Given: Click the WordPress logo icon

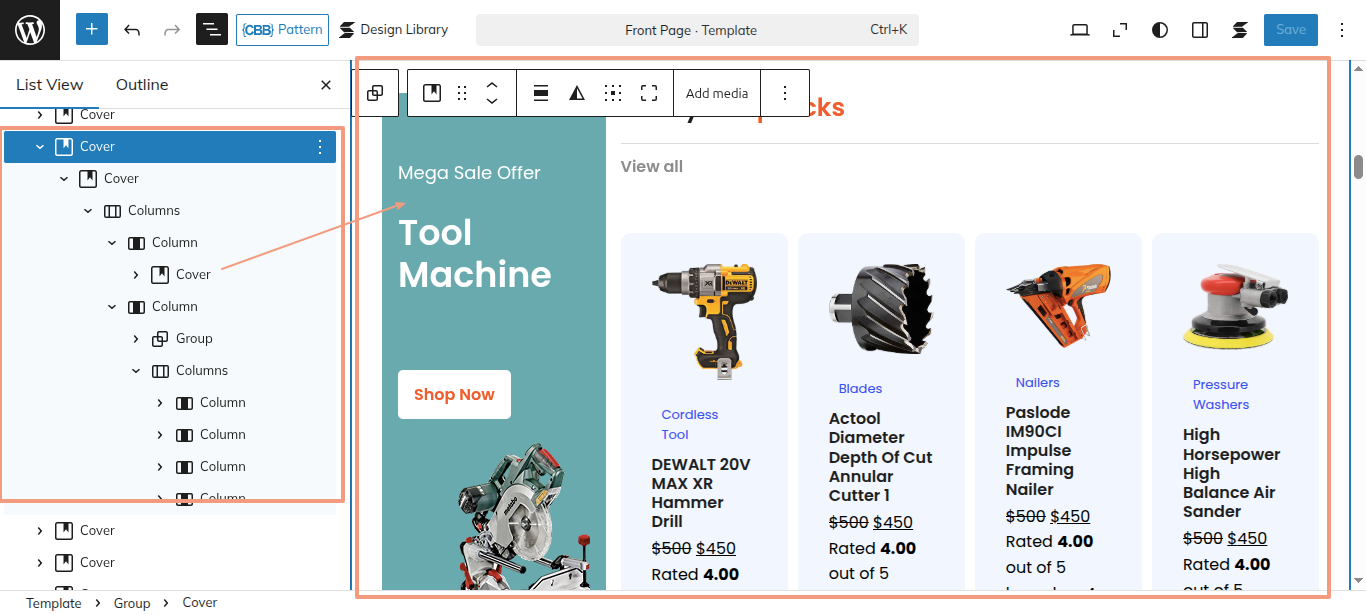Looking at the screenshot, I should click(x=30, y=30).
